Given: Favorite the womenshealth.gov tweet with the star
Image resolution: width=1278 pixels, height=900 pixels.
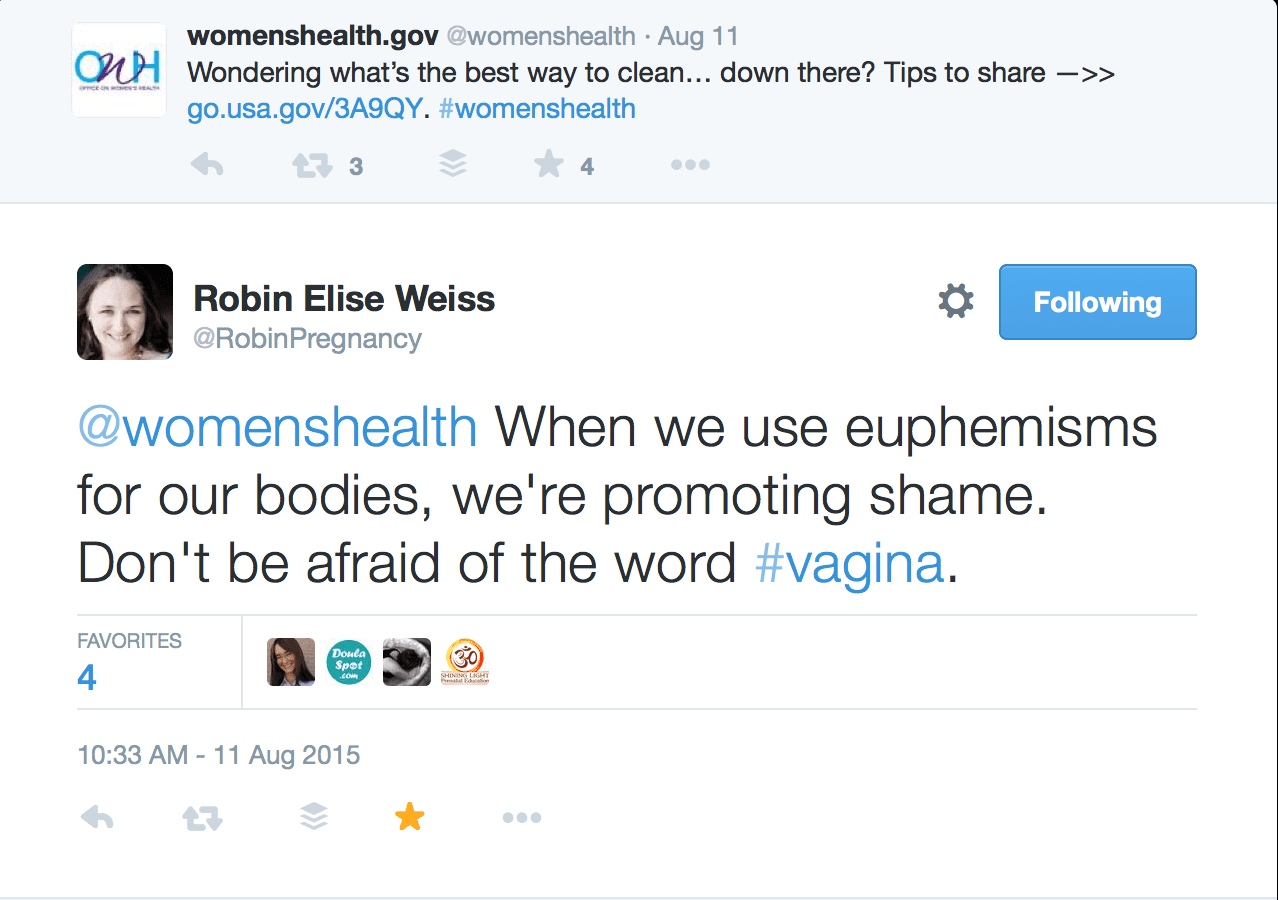Looking at the screenshot, I should pos(549,164).
